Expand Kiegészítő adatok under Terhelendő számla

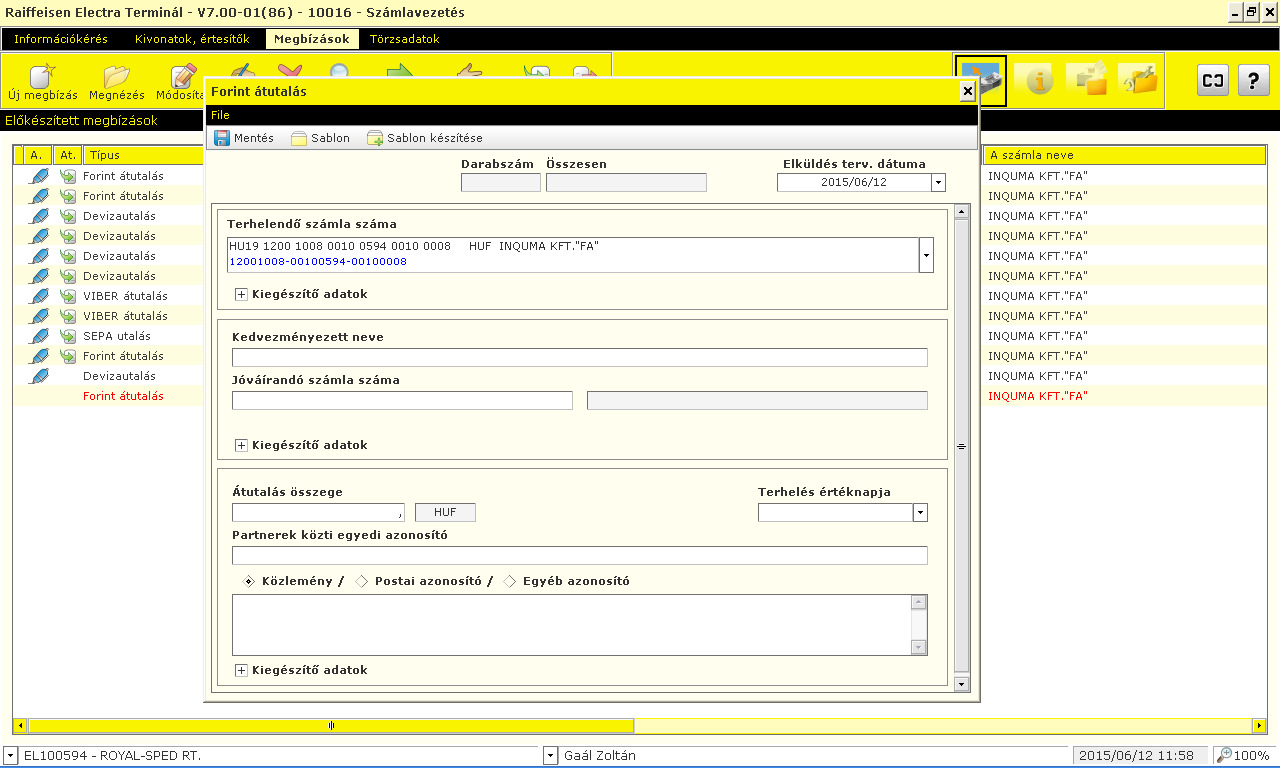pyautogui.click(x=241, y=295)
